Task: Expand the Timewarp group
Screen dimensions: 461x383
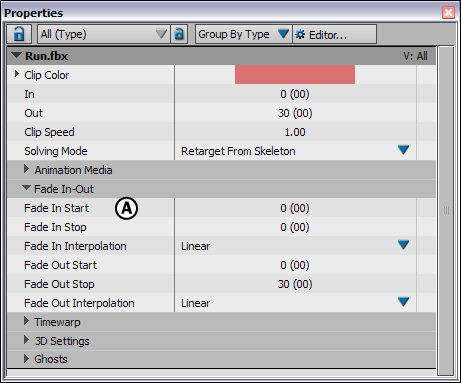Action: click(26, 321)
